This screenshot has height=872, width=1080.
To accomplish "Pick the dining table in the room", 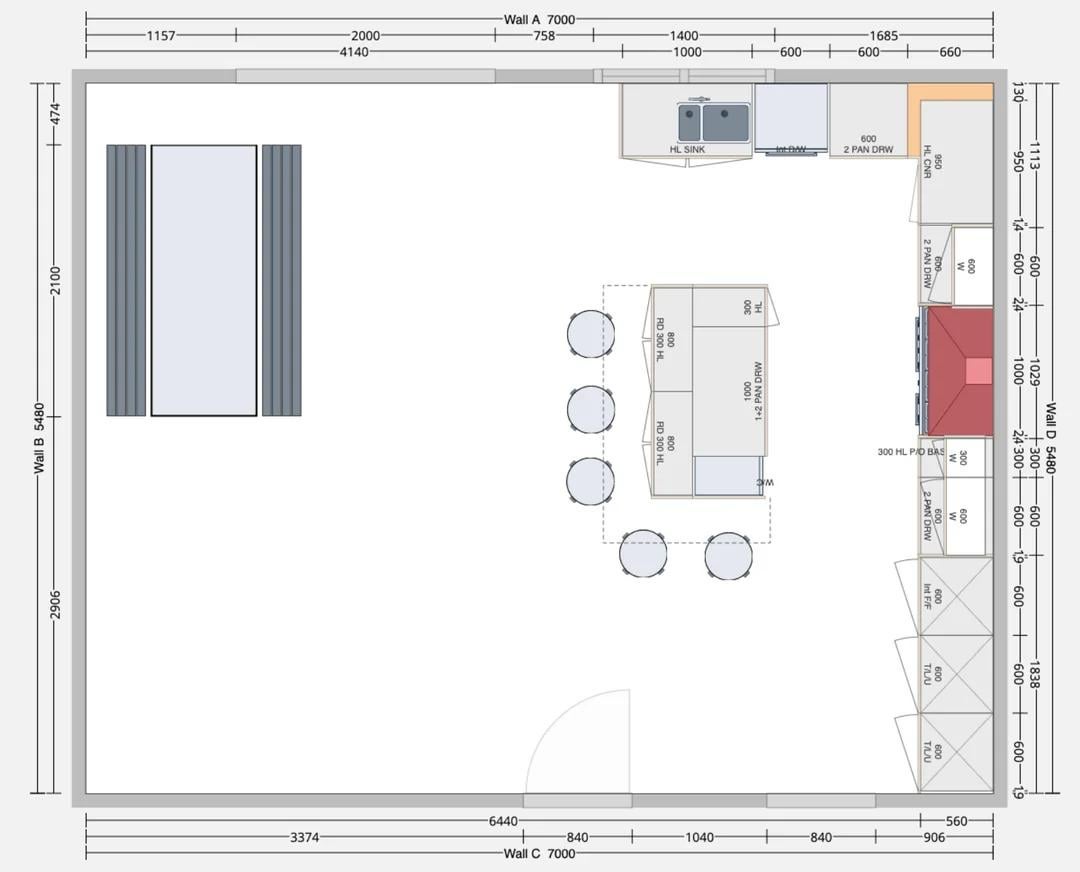I will point(204,280).
